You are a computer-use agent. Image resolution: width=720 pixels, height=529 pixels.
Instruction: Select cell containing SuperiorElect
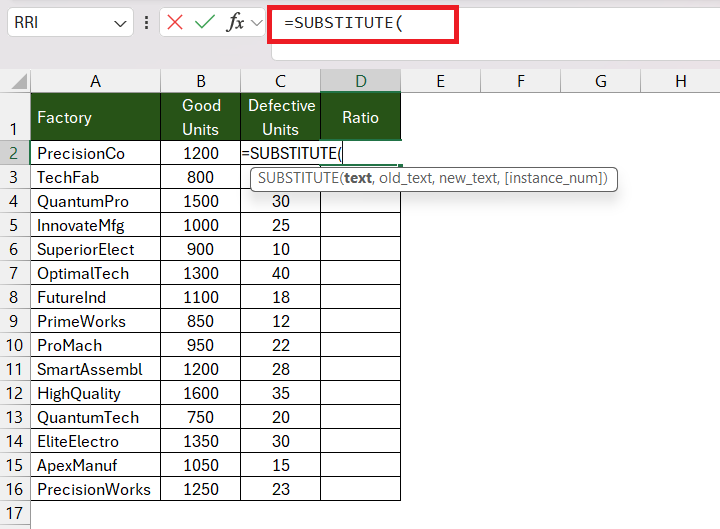coord(96,249)
